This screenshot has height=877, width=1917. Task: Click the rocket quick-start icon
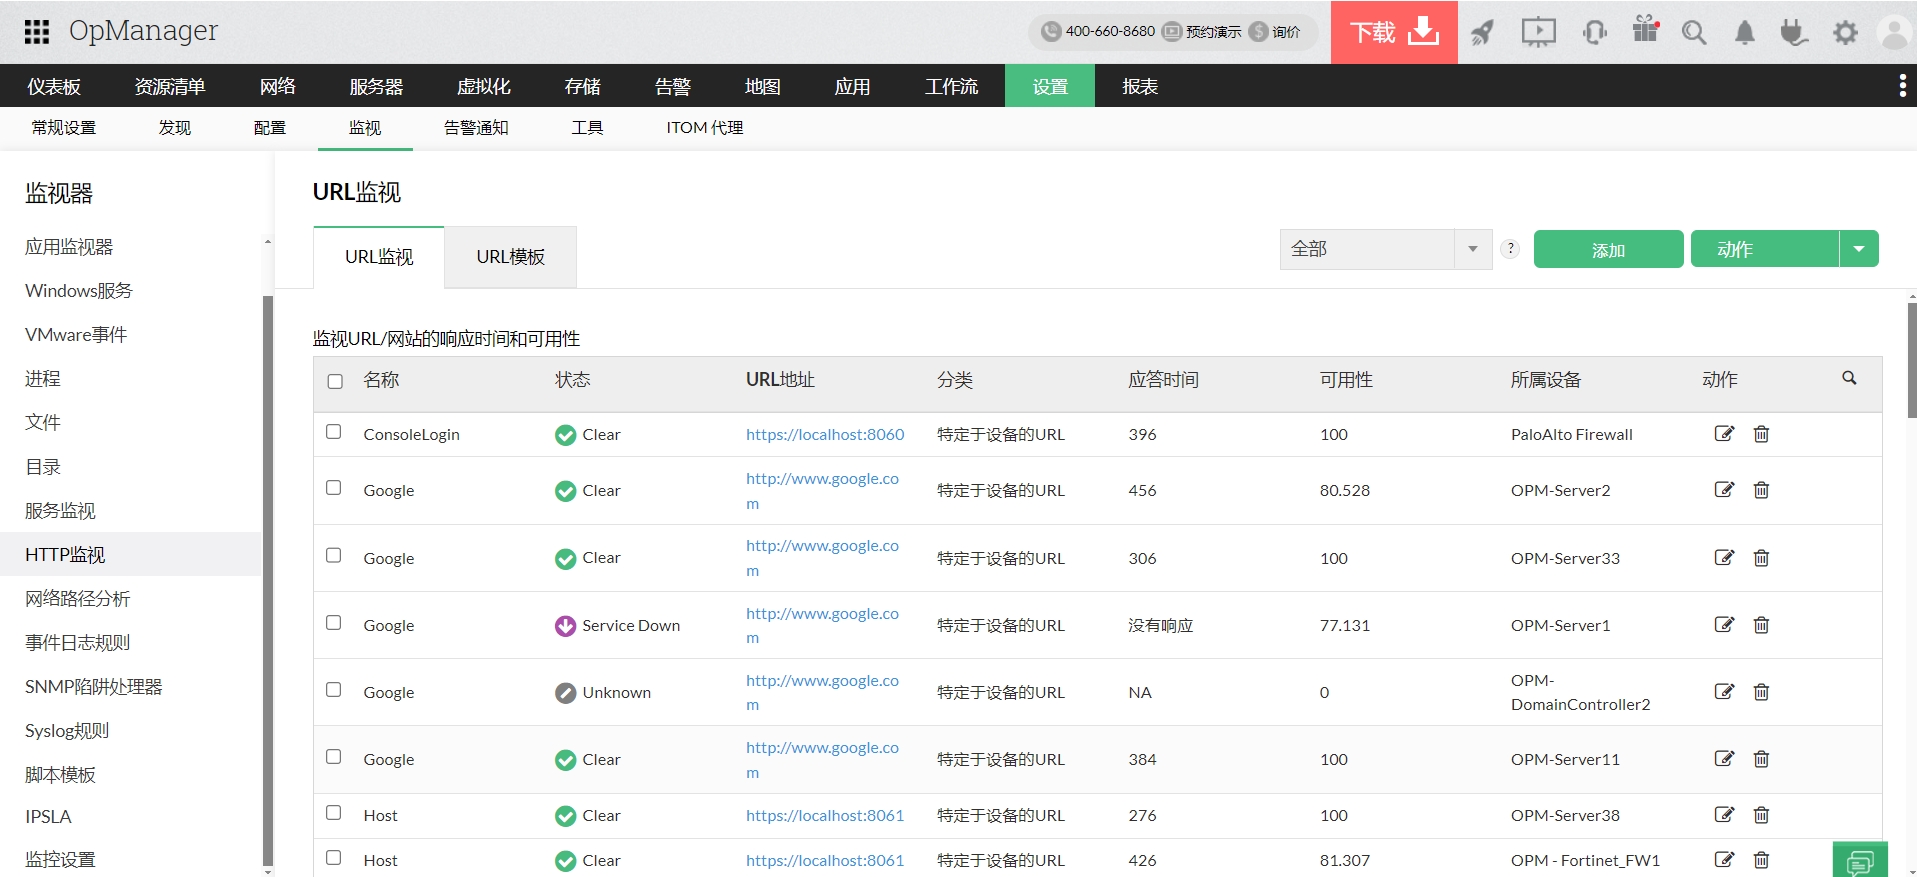tap(1482, 33)
